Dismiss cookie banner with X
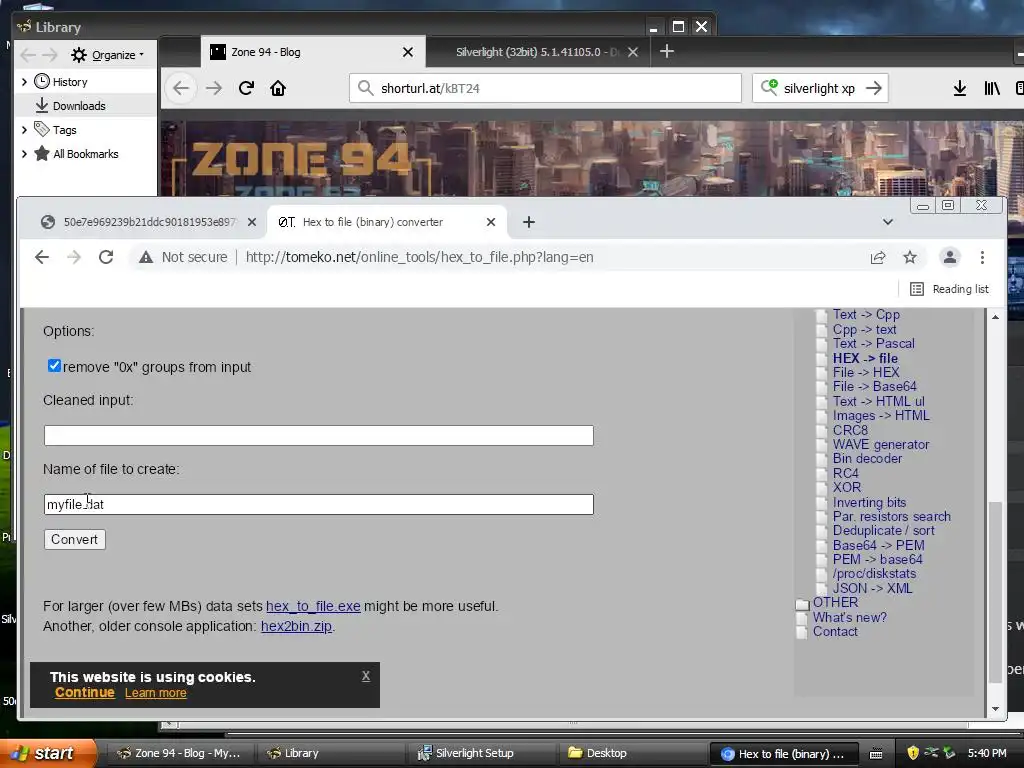Image resolution: width=1024 pixels, height=768 pixels. click(366, 676)
